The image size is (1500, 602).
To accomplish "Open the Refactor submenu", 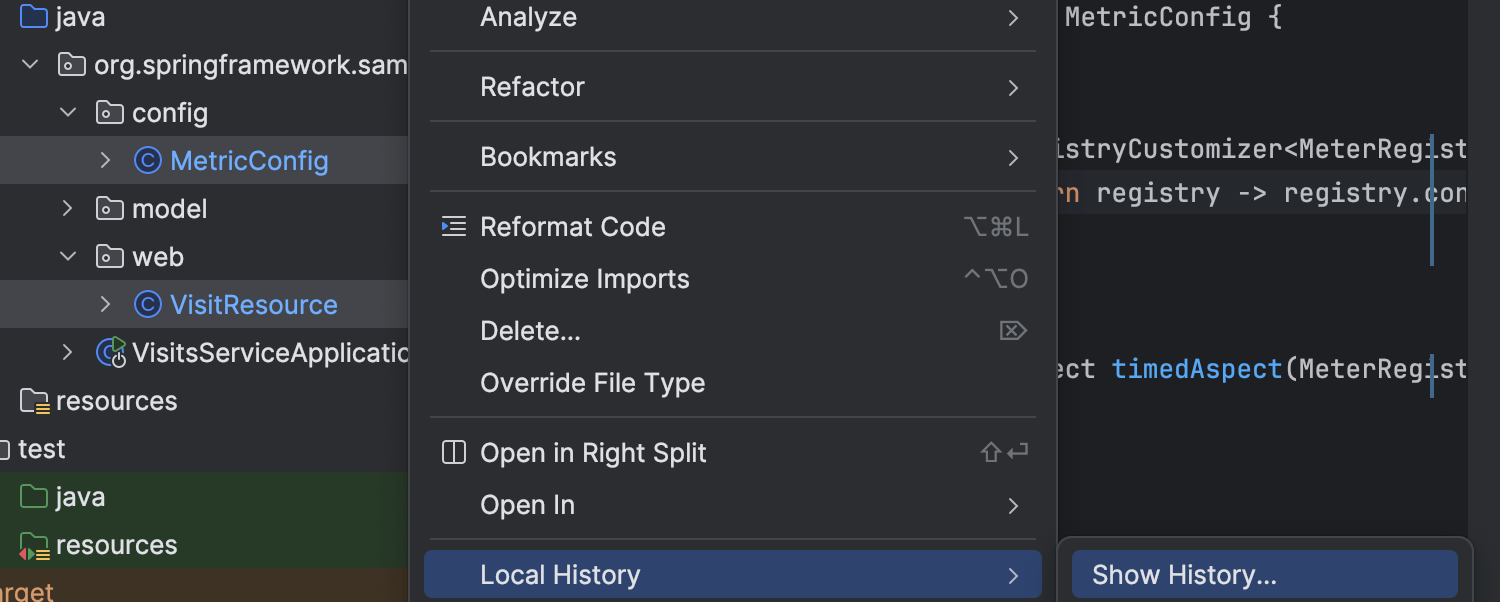I will point(732,87).
